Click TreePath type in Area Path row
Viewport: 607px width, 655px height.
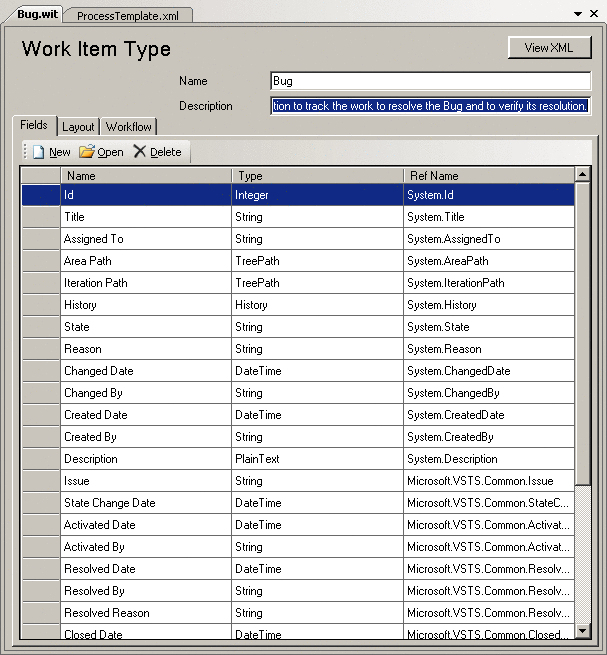[317, 261]
